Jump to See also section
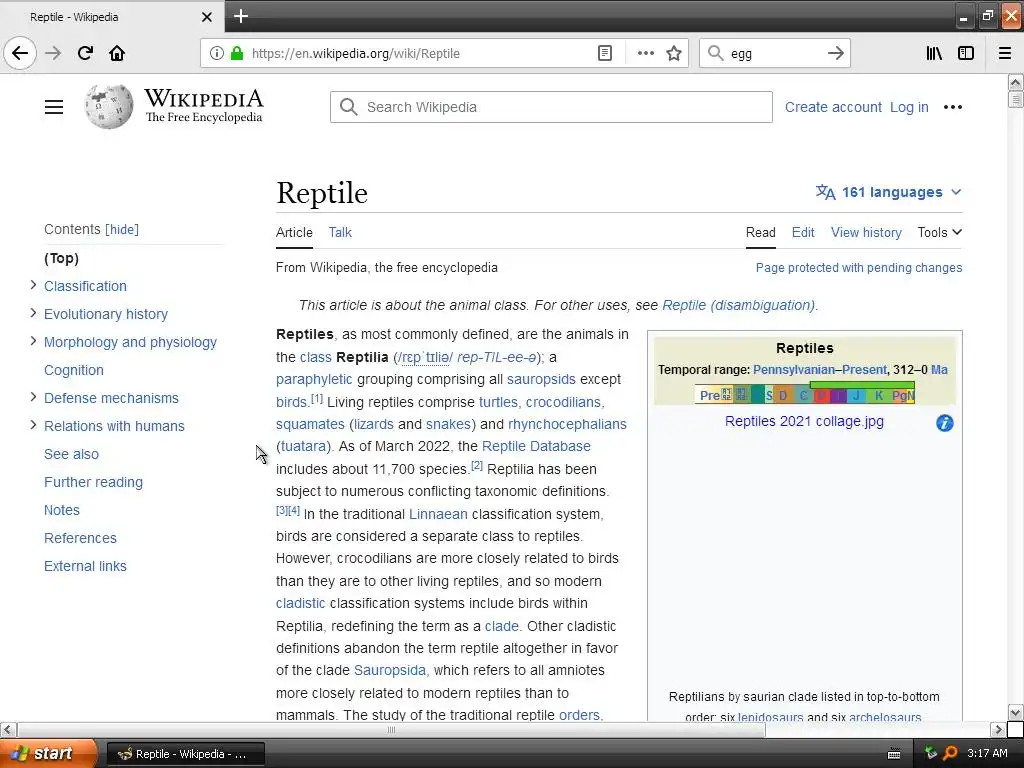 click(x=71, y=454)
